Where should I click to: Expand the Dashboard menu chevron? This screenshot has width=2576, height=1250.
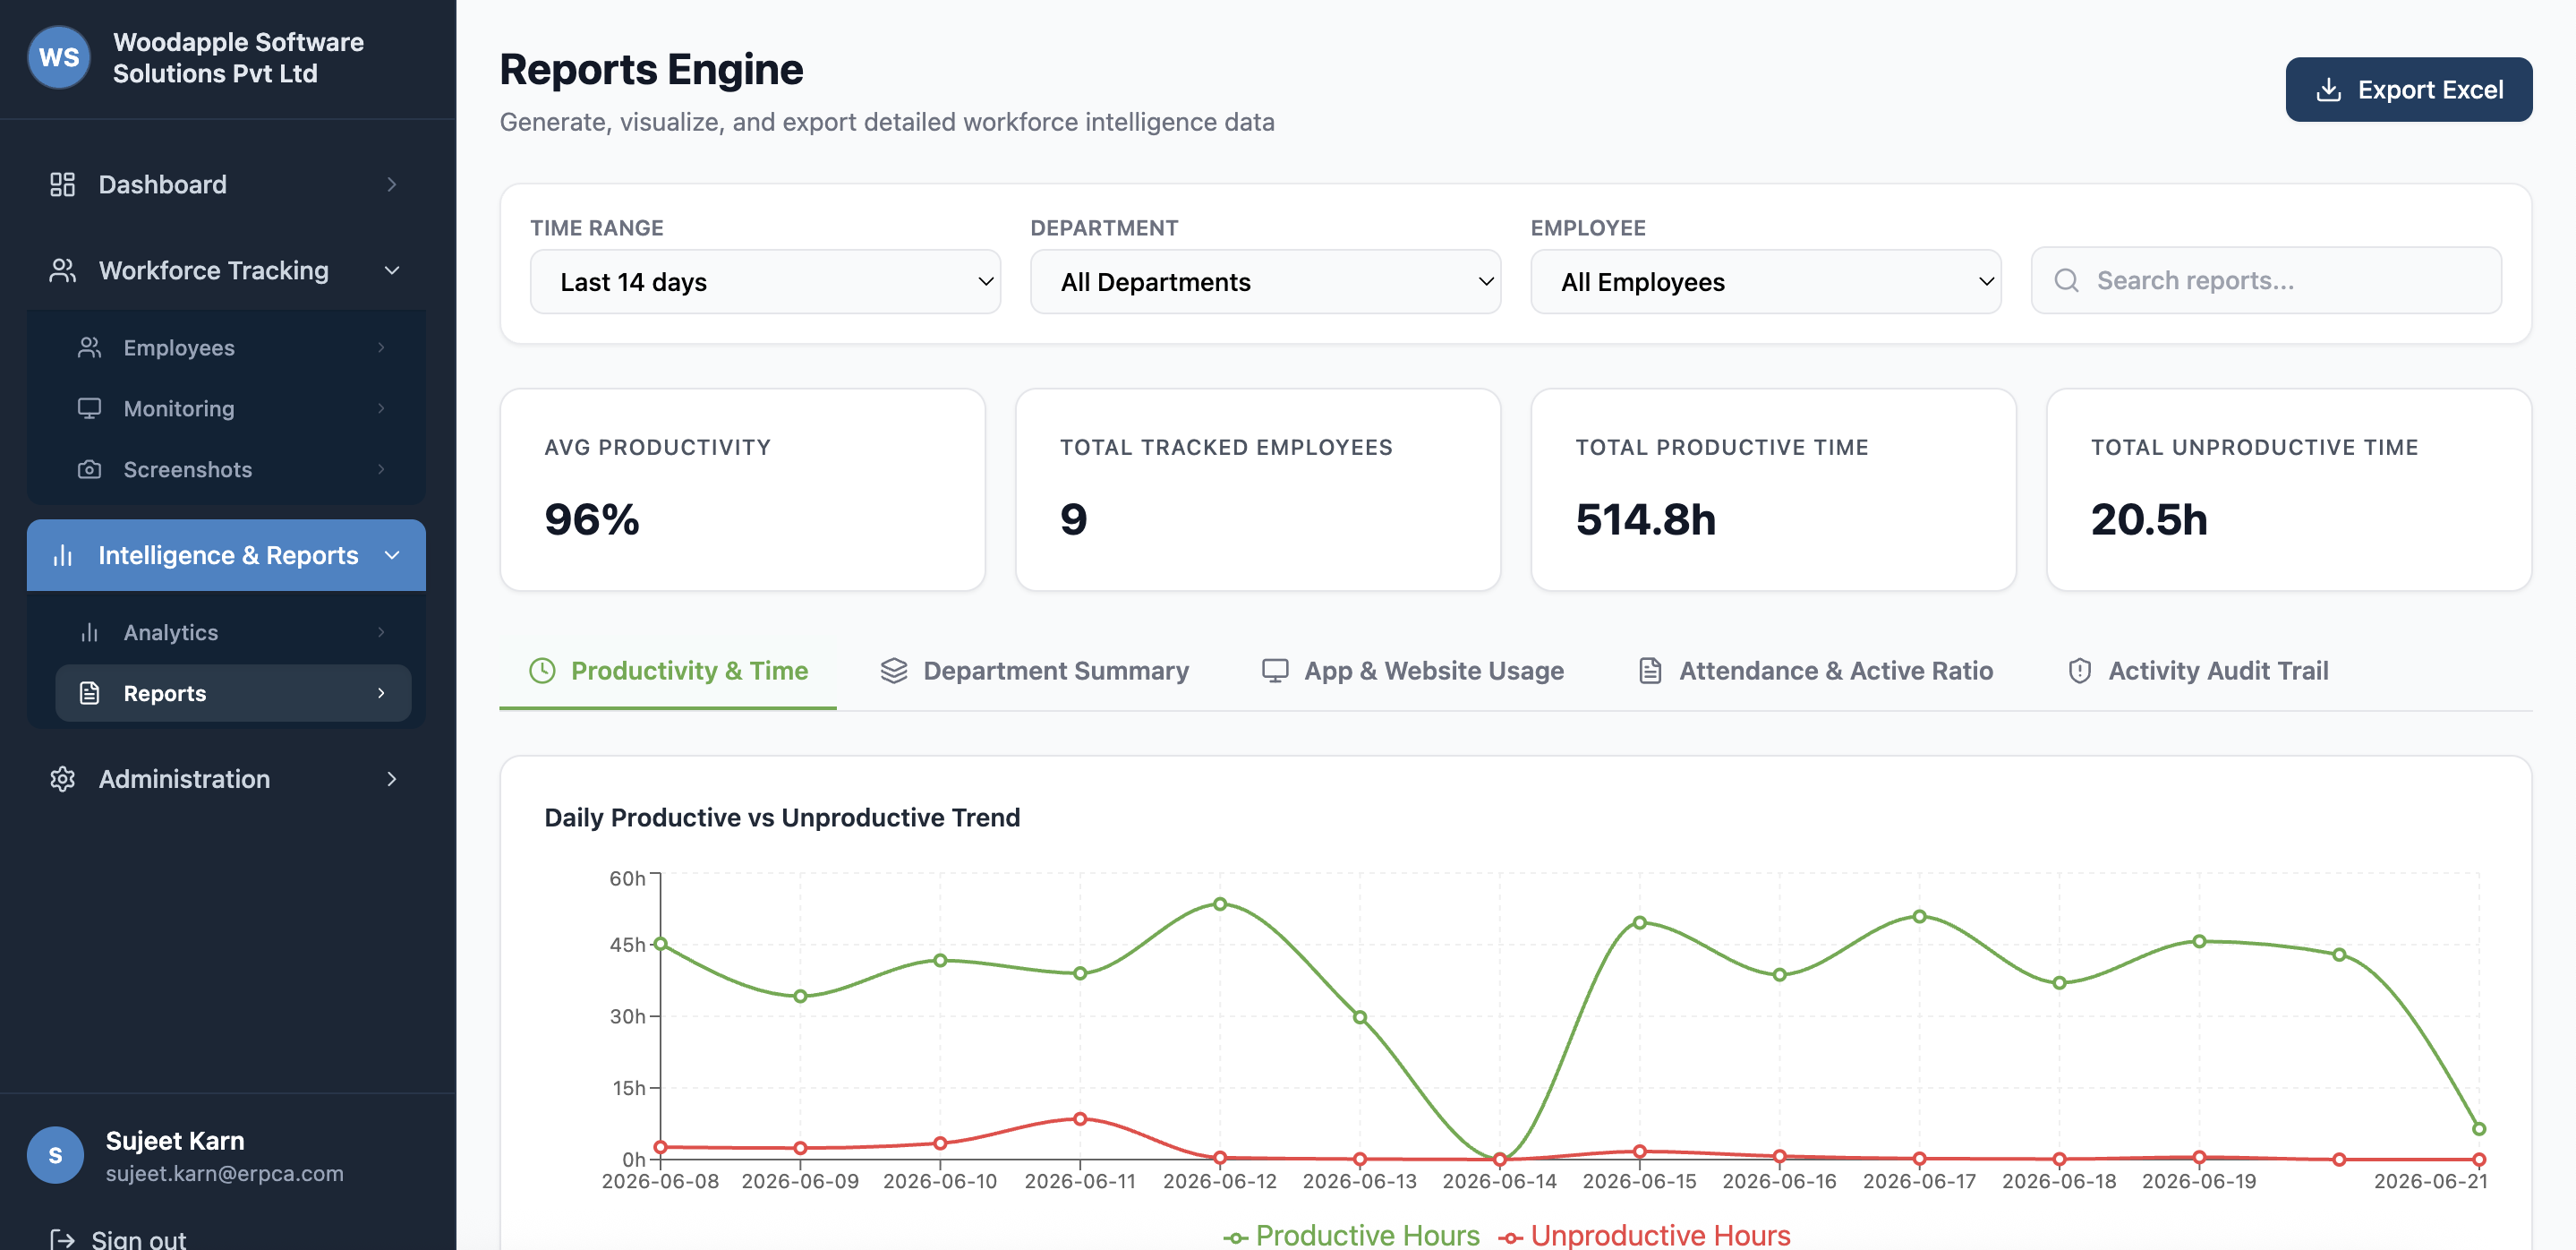point(392,184)
